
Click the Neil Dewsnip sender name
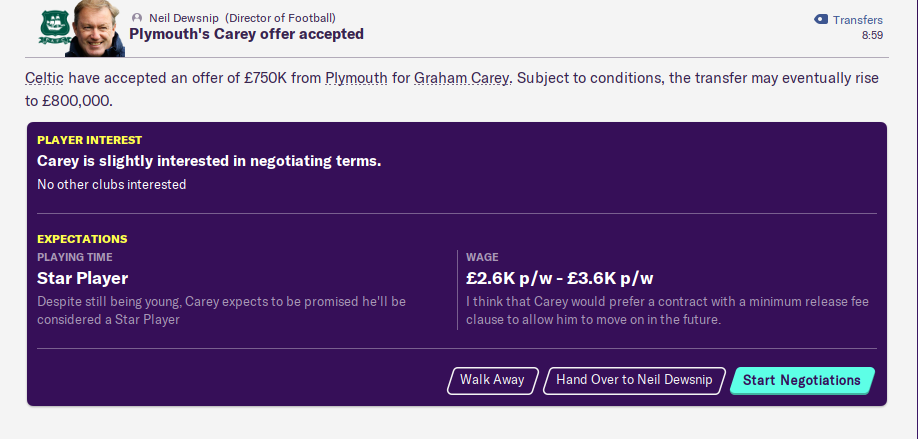[x=186, y=18]
